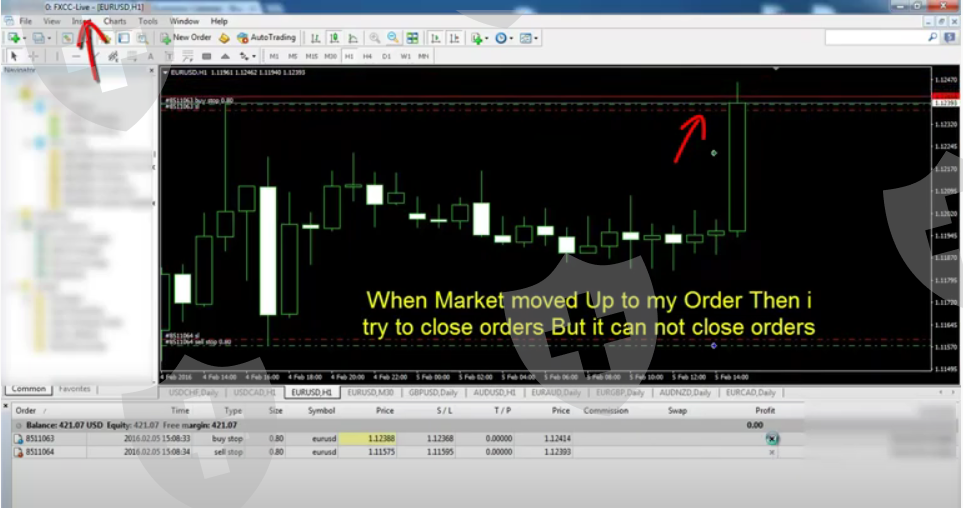Select the triangle shape tool
The width and height of the screenshot is (963, 508).
coord(225,56)
